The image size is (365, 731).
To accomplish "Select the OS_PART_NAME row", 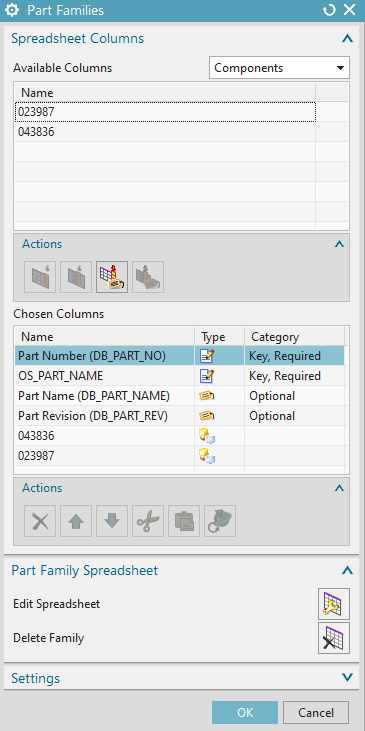I will (179, 376).
